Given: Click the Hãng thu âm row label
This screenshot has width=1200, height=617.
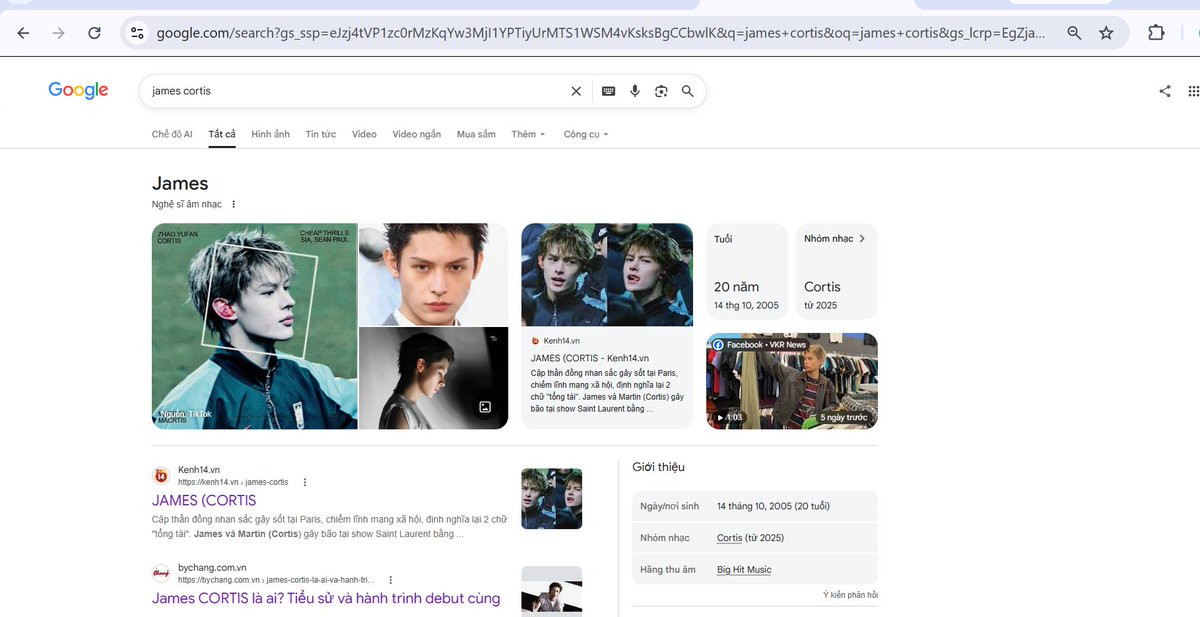Looking at the screenshot, I should coord(666,570).
